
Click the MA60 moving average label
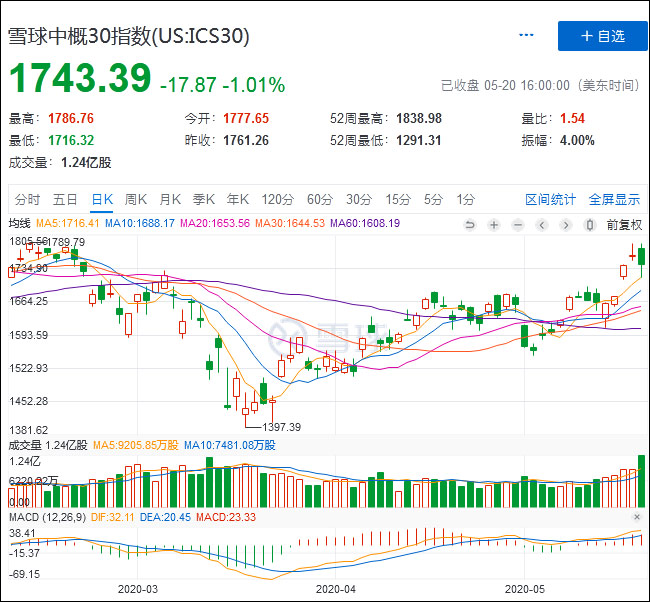364,223
